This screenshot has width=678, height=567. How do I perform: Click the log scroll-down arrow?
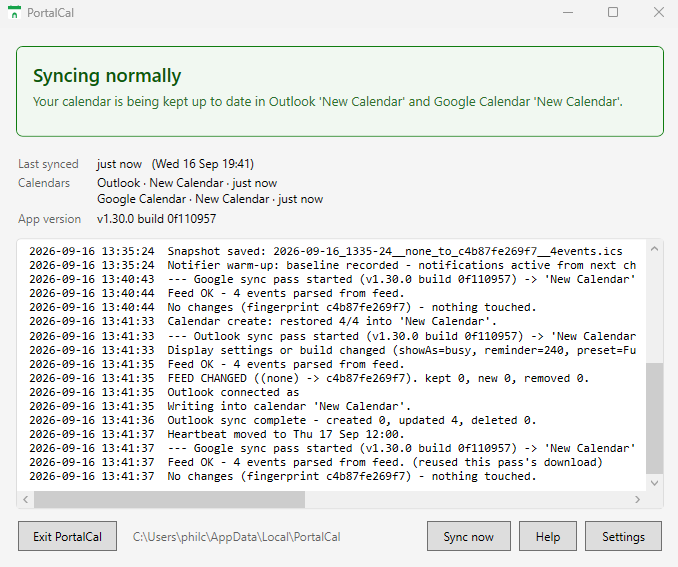(654, 483)
